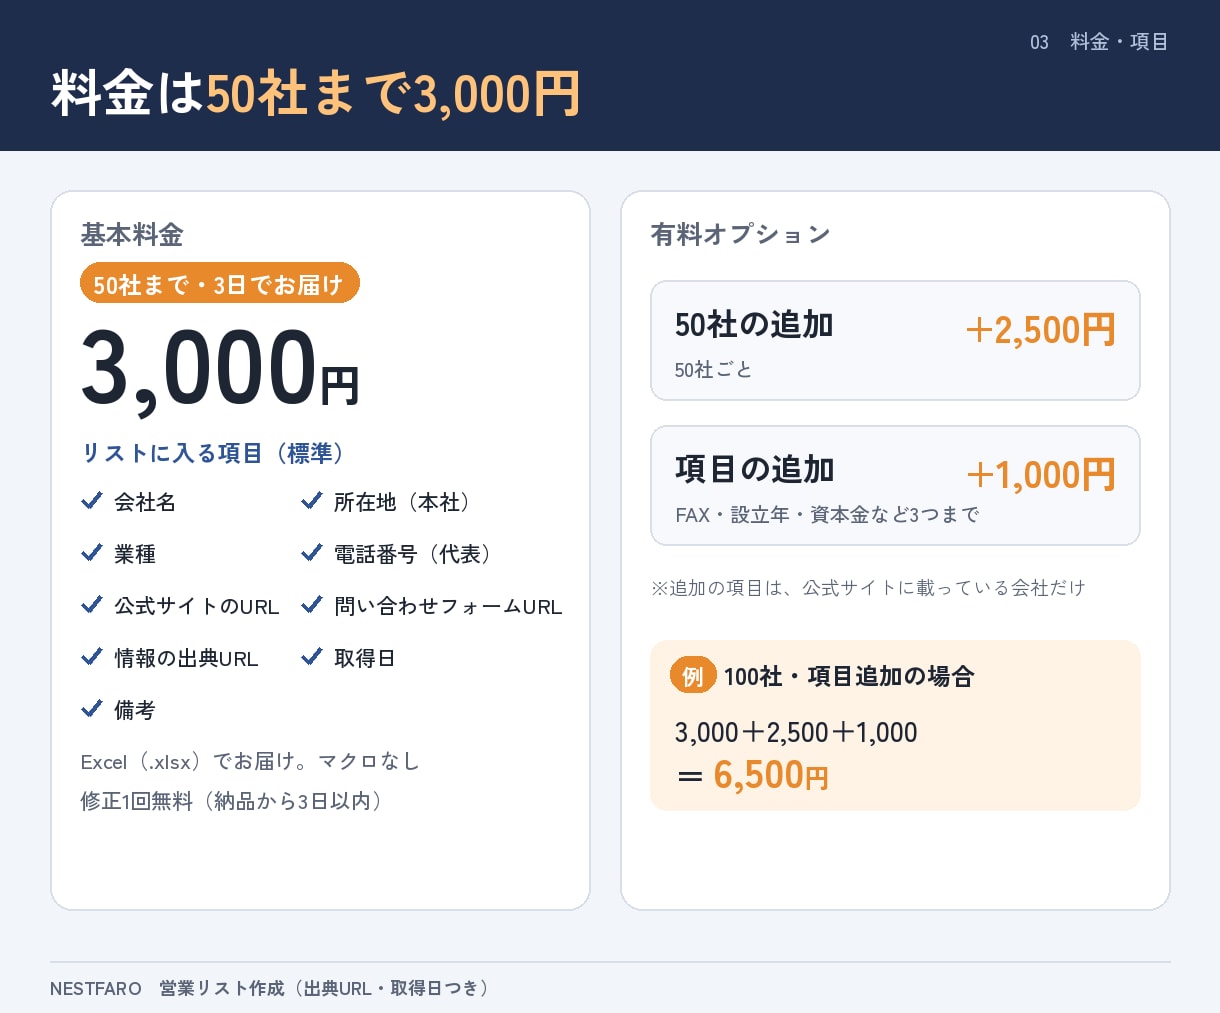The height and width of the screenshot is (1013, 1220).
Task: Click the 会社名 item text
Action: (x=145, y=502)
